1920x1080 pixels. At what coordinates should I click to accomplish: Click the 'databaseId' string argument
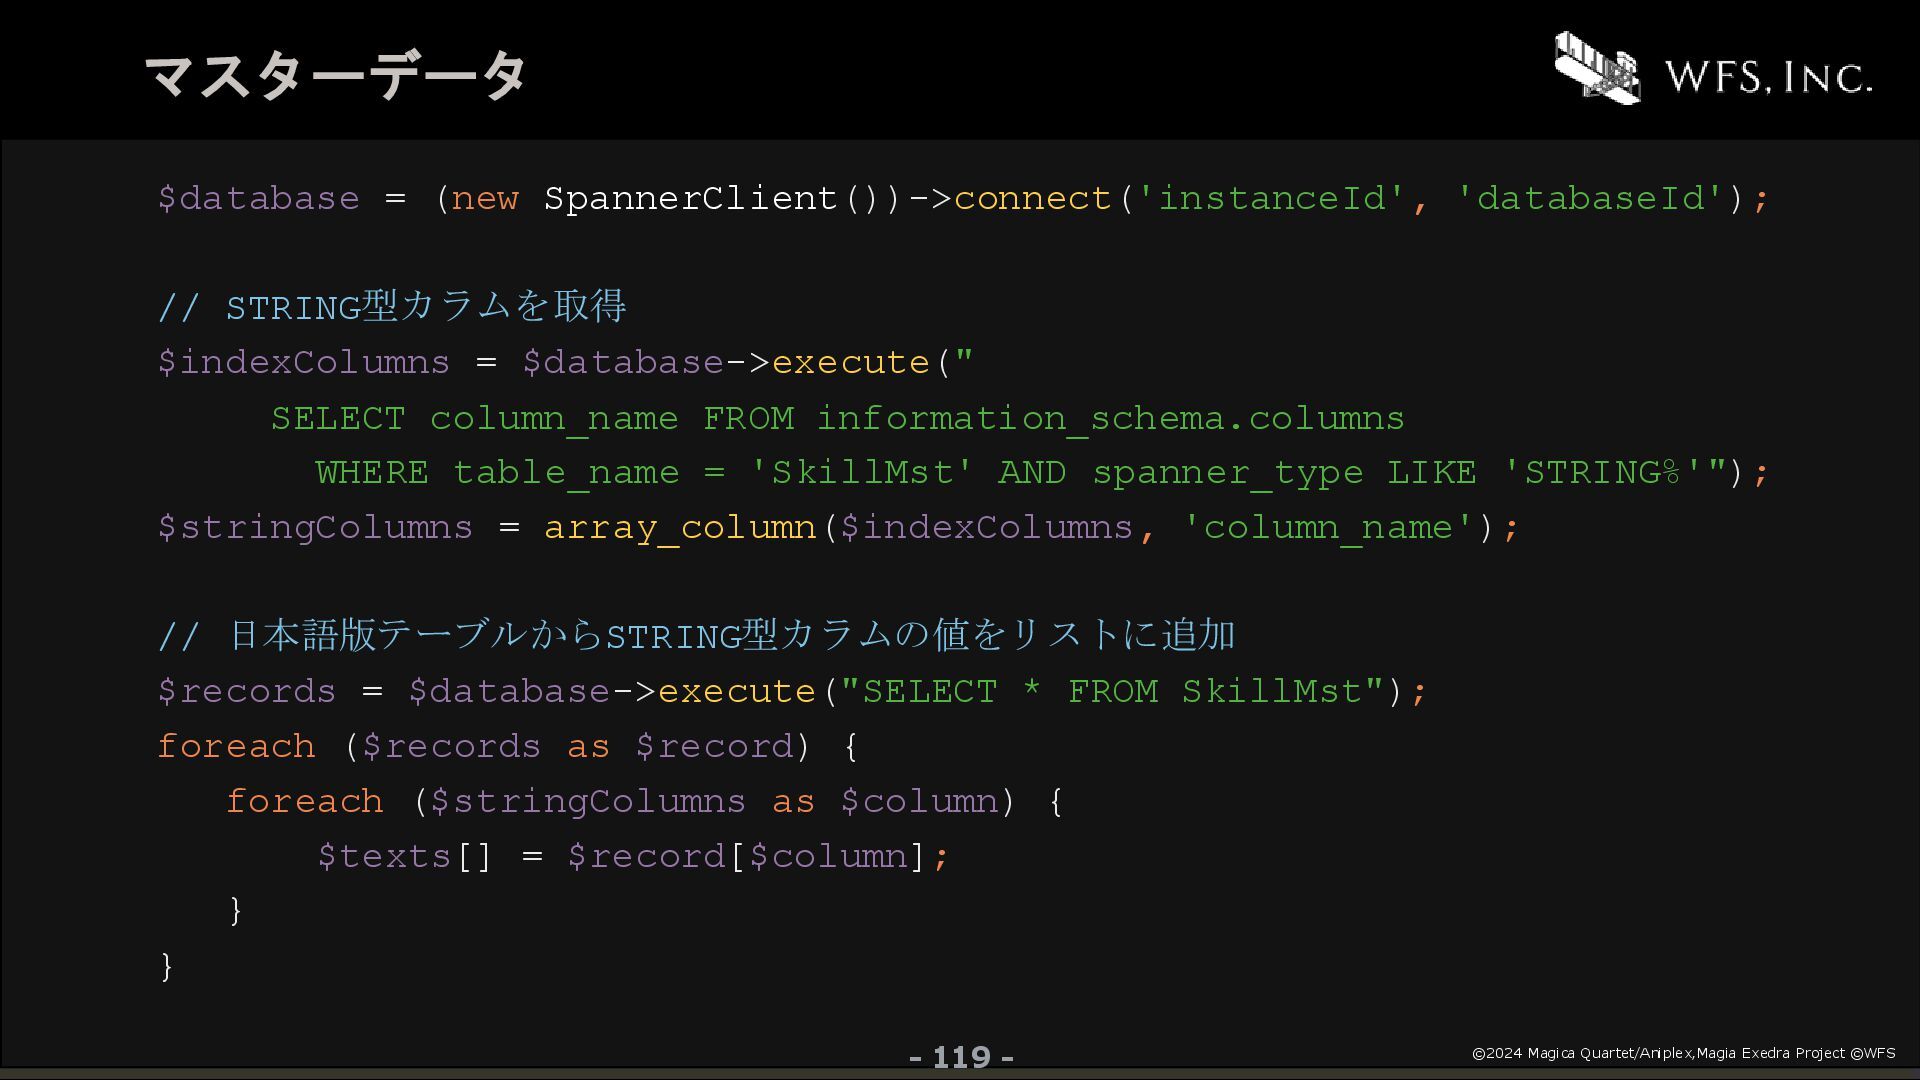(1590, 198)
